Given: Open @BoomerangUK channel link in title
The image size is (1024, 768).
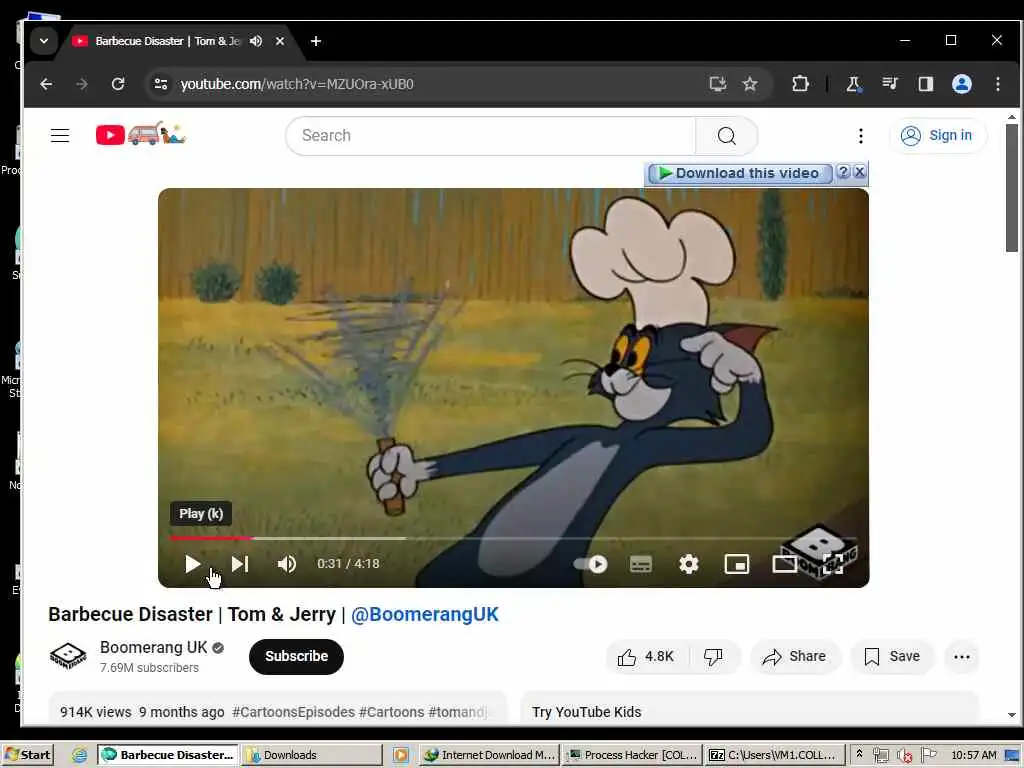Looking at the screenshot, I should (x=424, y=615).
